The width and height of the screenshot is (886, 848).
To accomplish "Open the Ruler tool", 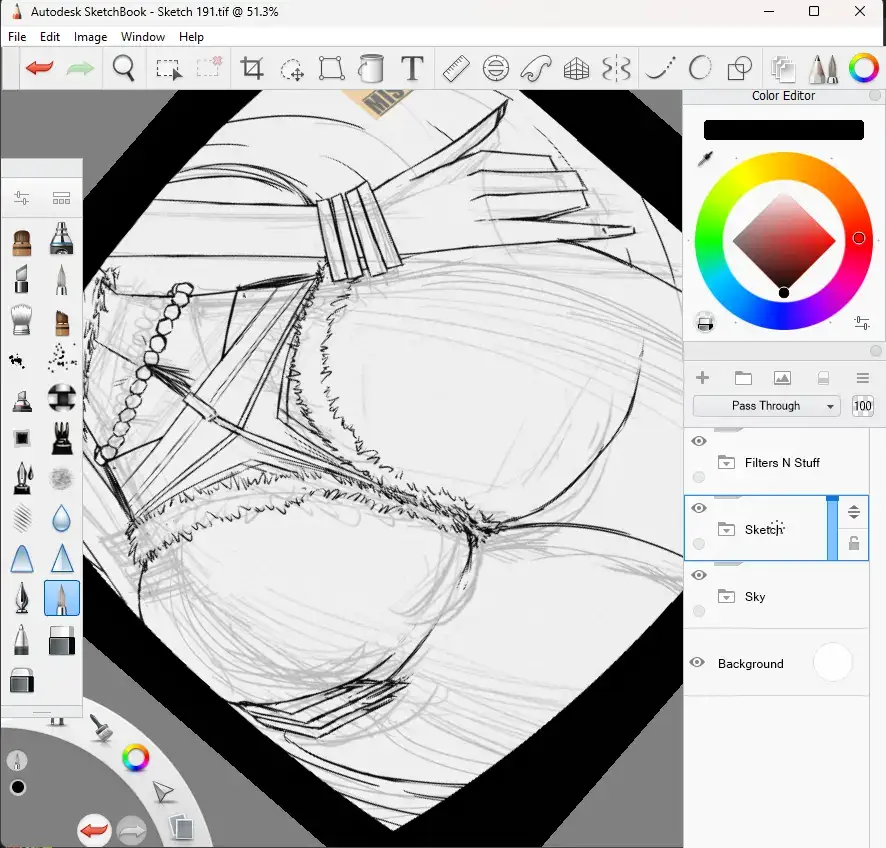I will click(456, 68).
